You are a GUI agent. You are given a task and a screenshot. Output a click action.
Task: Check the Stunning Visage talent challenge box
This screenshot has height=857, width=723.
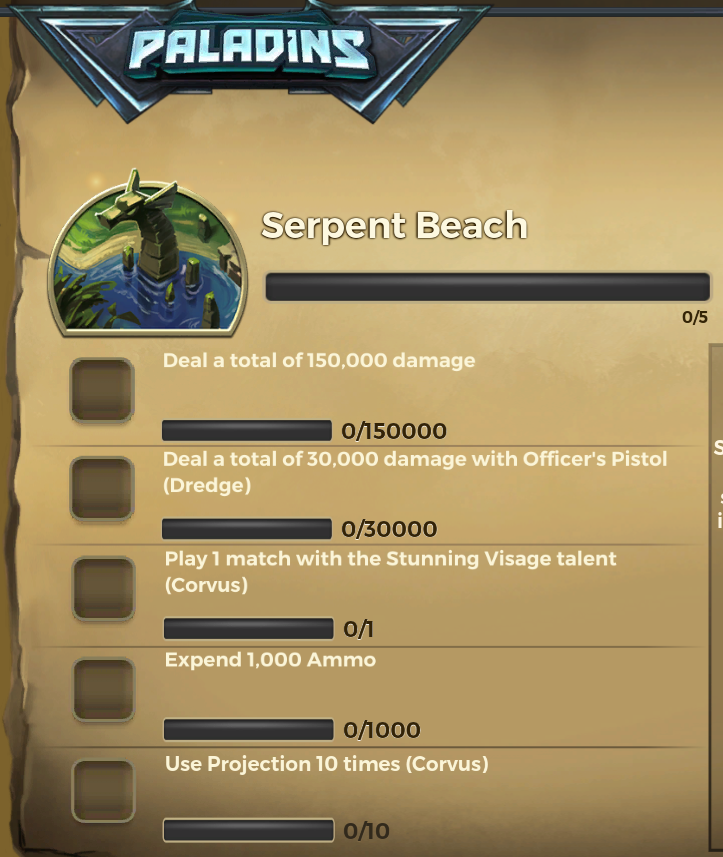104,589
